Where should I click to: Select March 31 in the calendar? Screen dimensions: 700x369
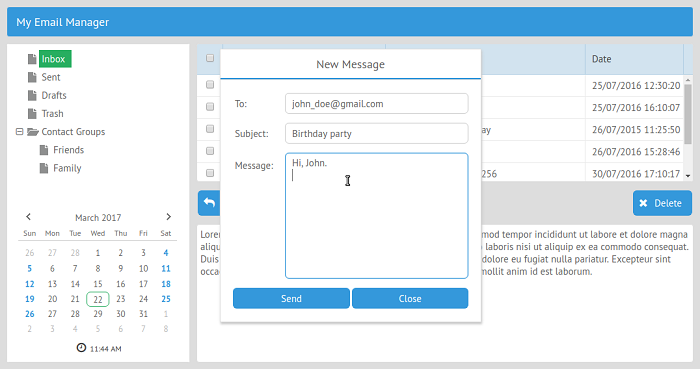143,314
